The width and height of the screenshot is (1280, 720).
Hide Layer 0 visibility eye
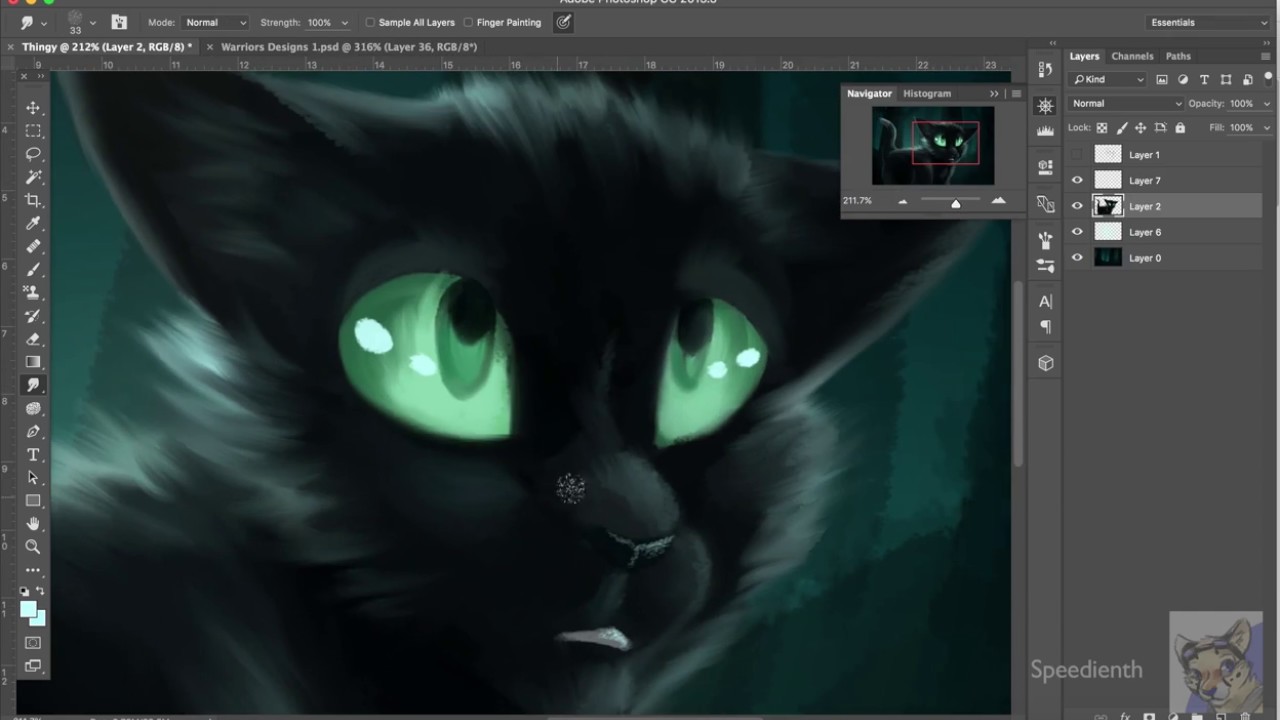point(1077,258)
